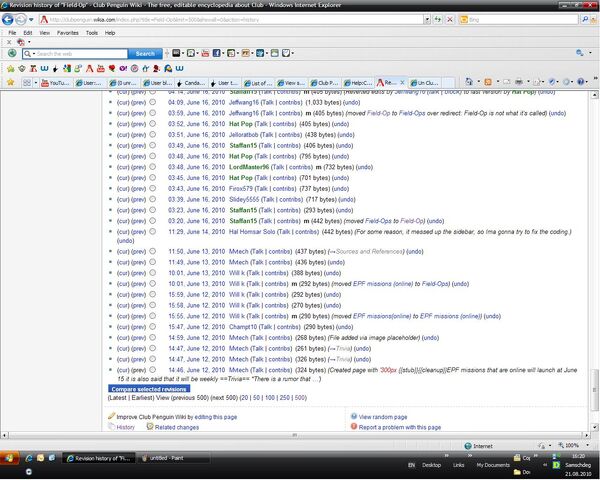Click the horizontal scrollbar thumb

[x=295, y=435]
